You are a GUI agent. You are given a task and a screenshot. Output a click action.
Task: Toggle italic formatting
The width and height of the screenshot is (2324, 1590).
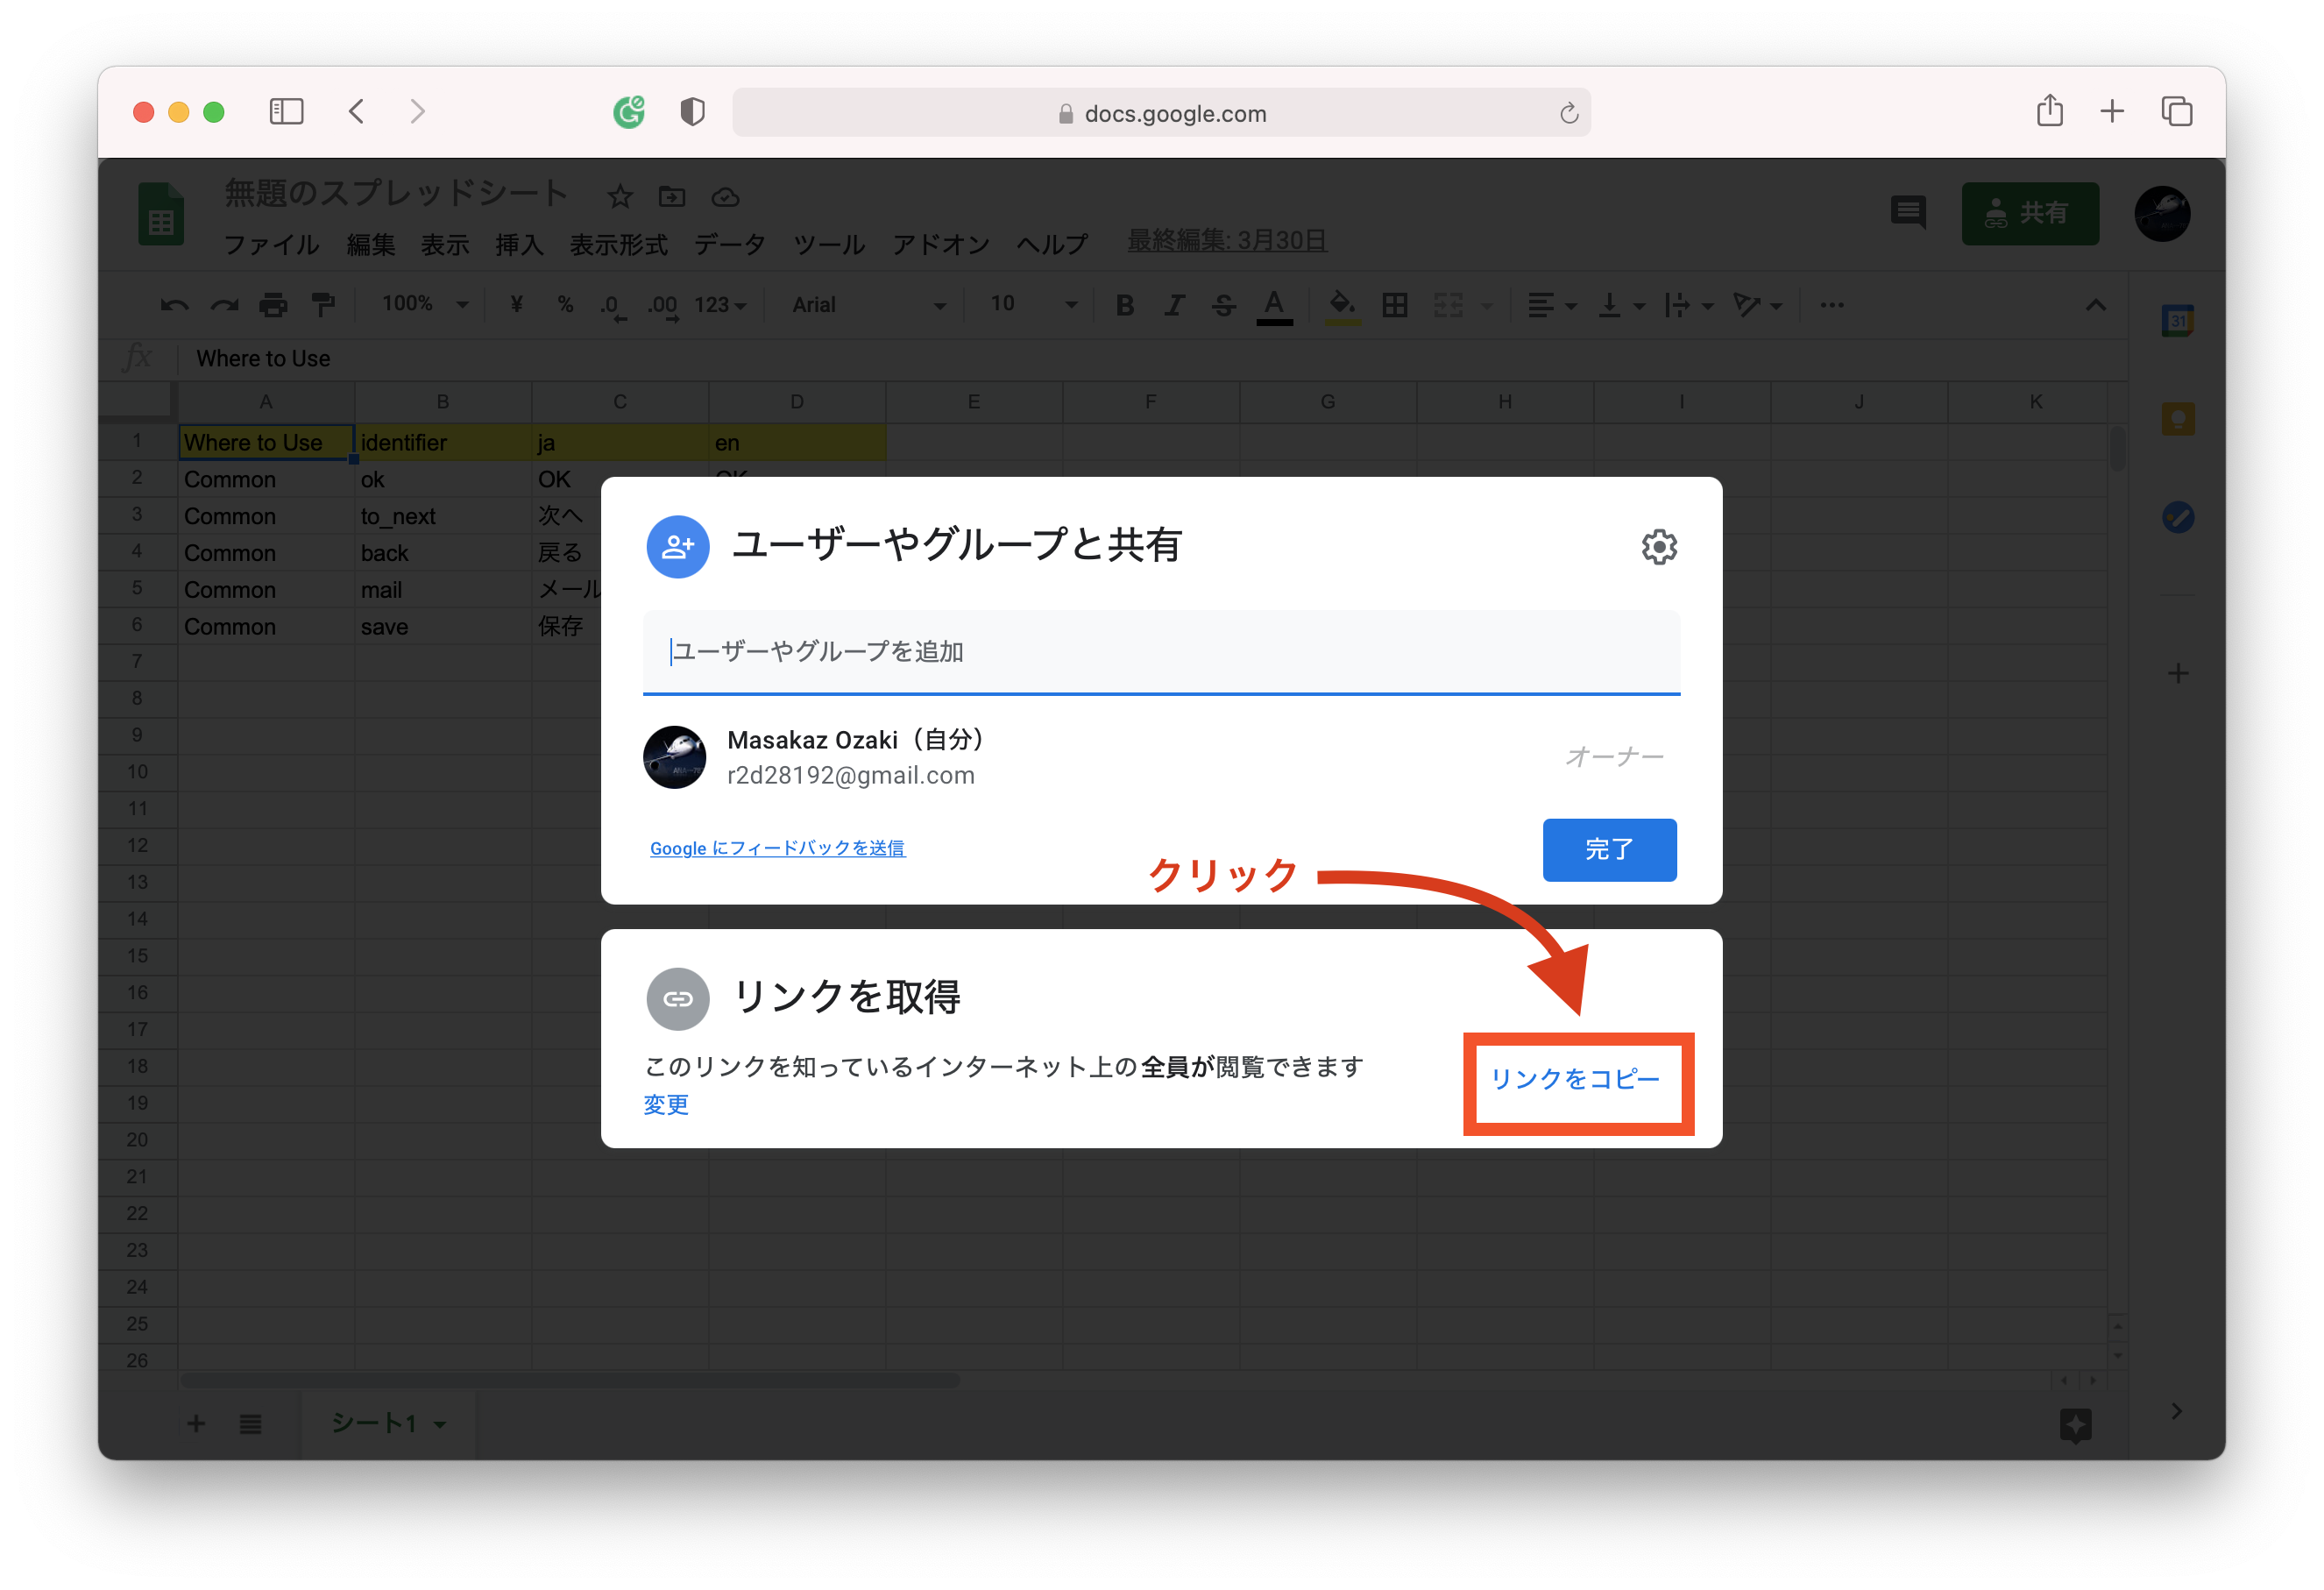point(1174,305)
